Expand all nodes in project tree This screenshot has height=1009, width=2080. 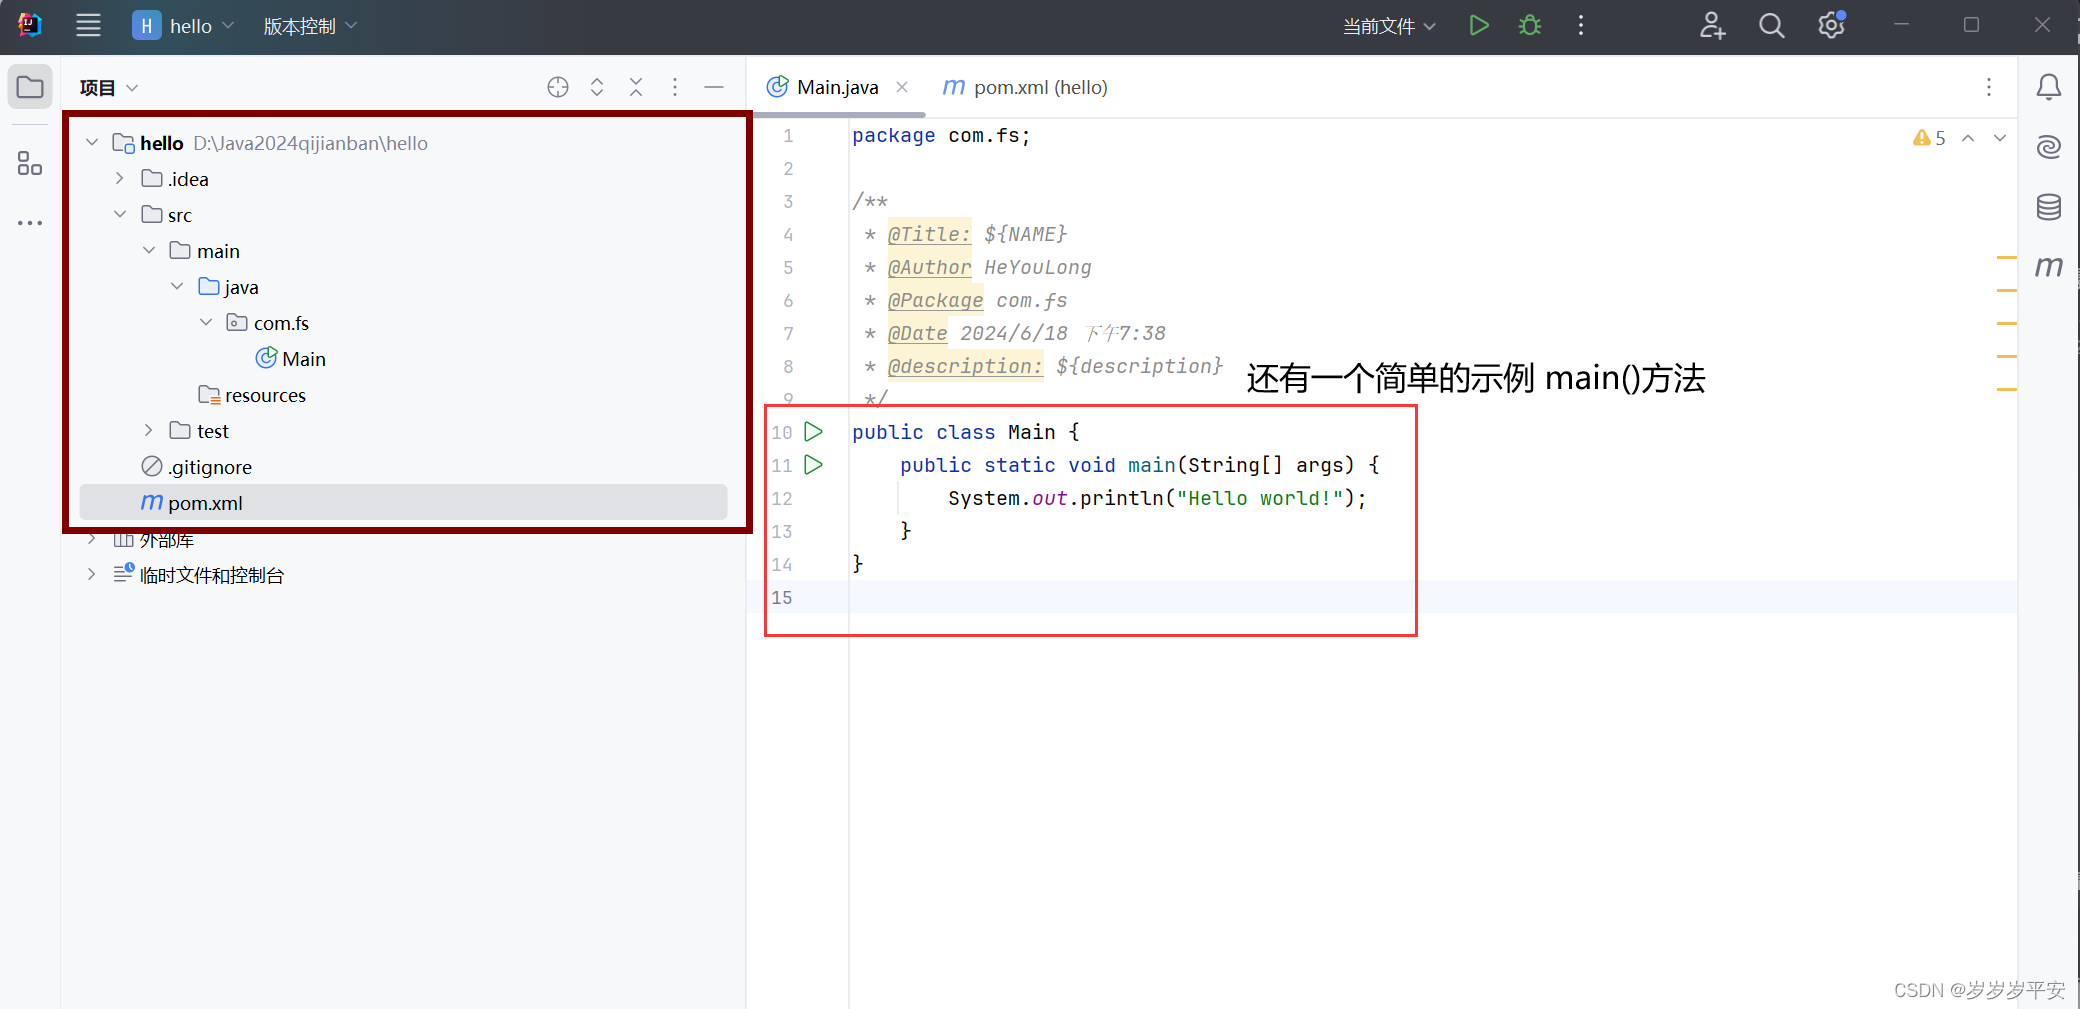[x=597, y=87]
